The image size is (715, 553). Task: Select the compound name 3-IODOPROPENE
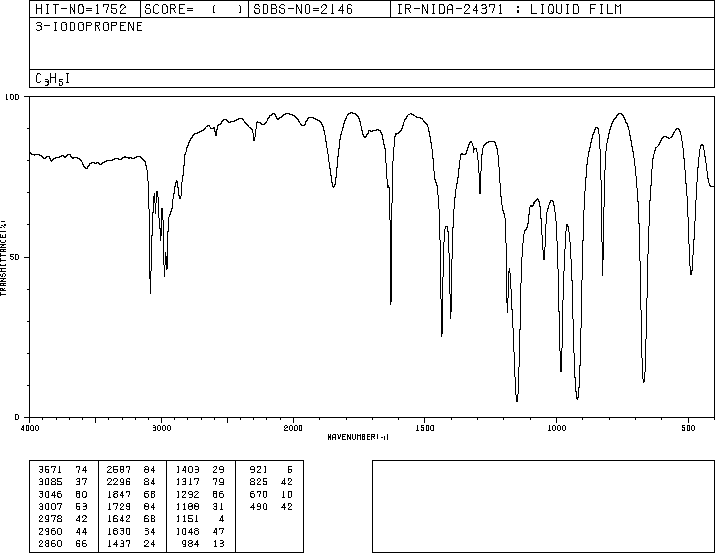tap(89, 26)
